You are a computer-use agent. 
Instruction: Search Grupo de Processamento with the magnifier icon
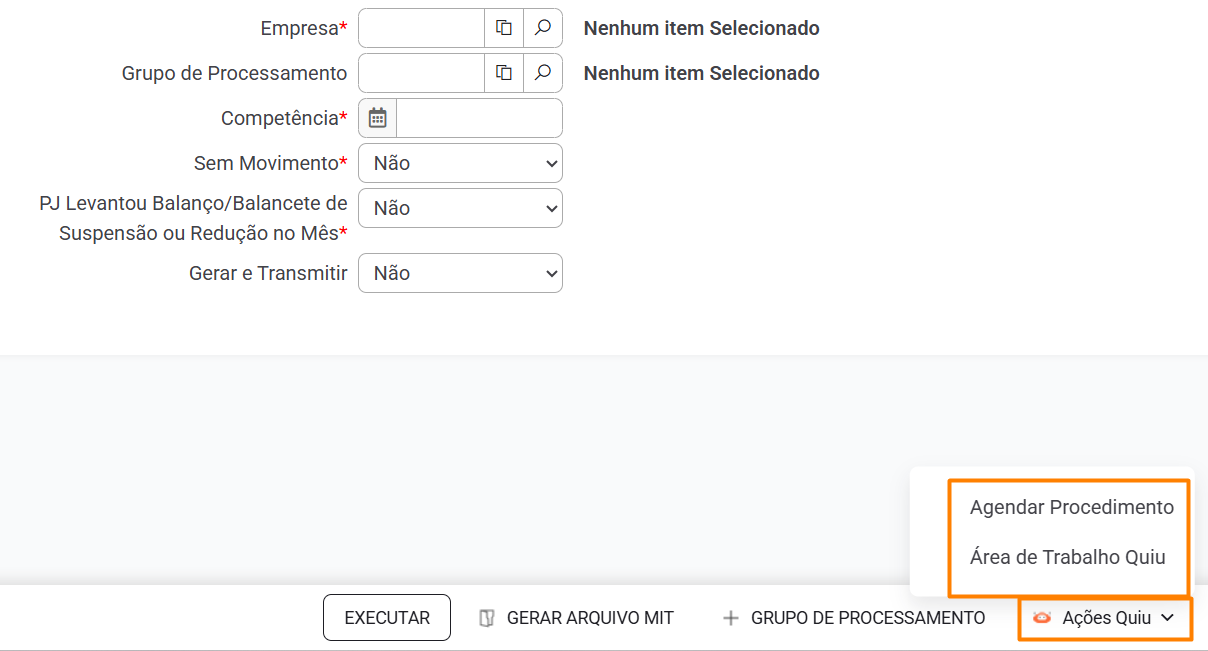pyautogui.click(x=543, y=73)
